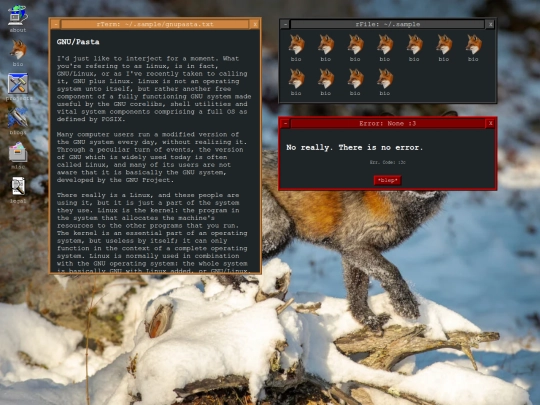Click the rFile: ~/.sample title bar

[x=388, y=24]
